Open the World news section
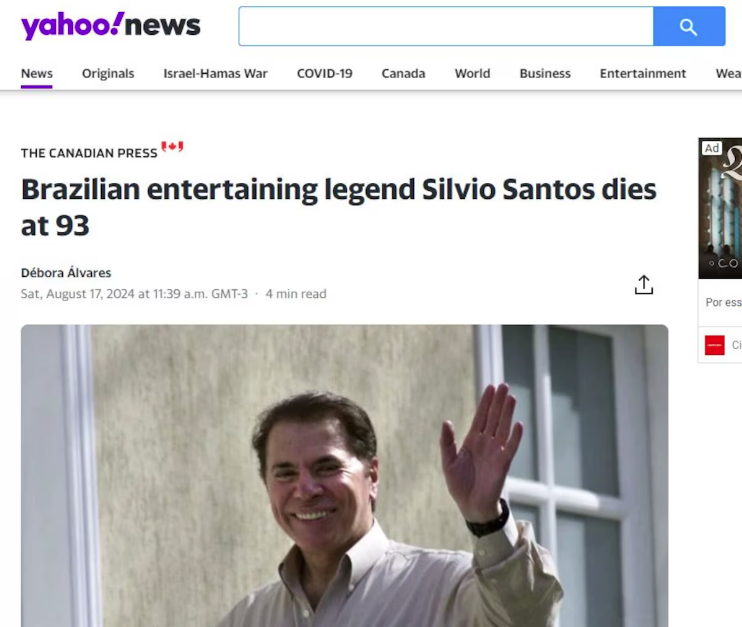The width and height of the screenshot is (742, 627). (472, 74)
